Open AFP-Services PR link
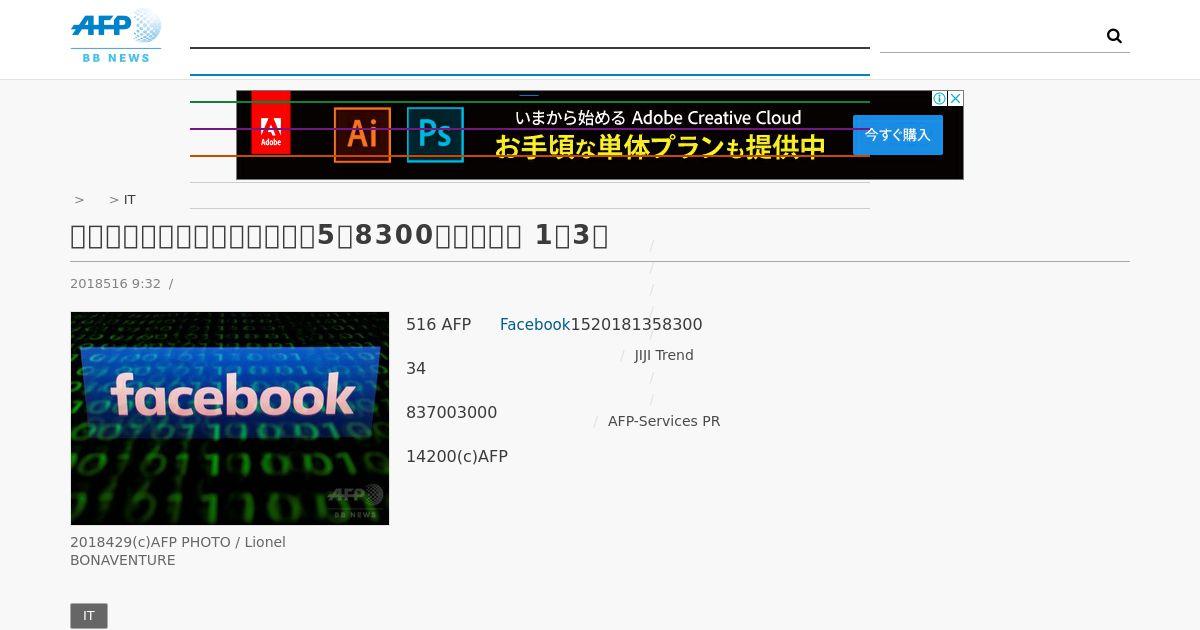 click(x=664, y=421)
